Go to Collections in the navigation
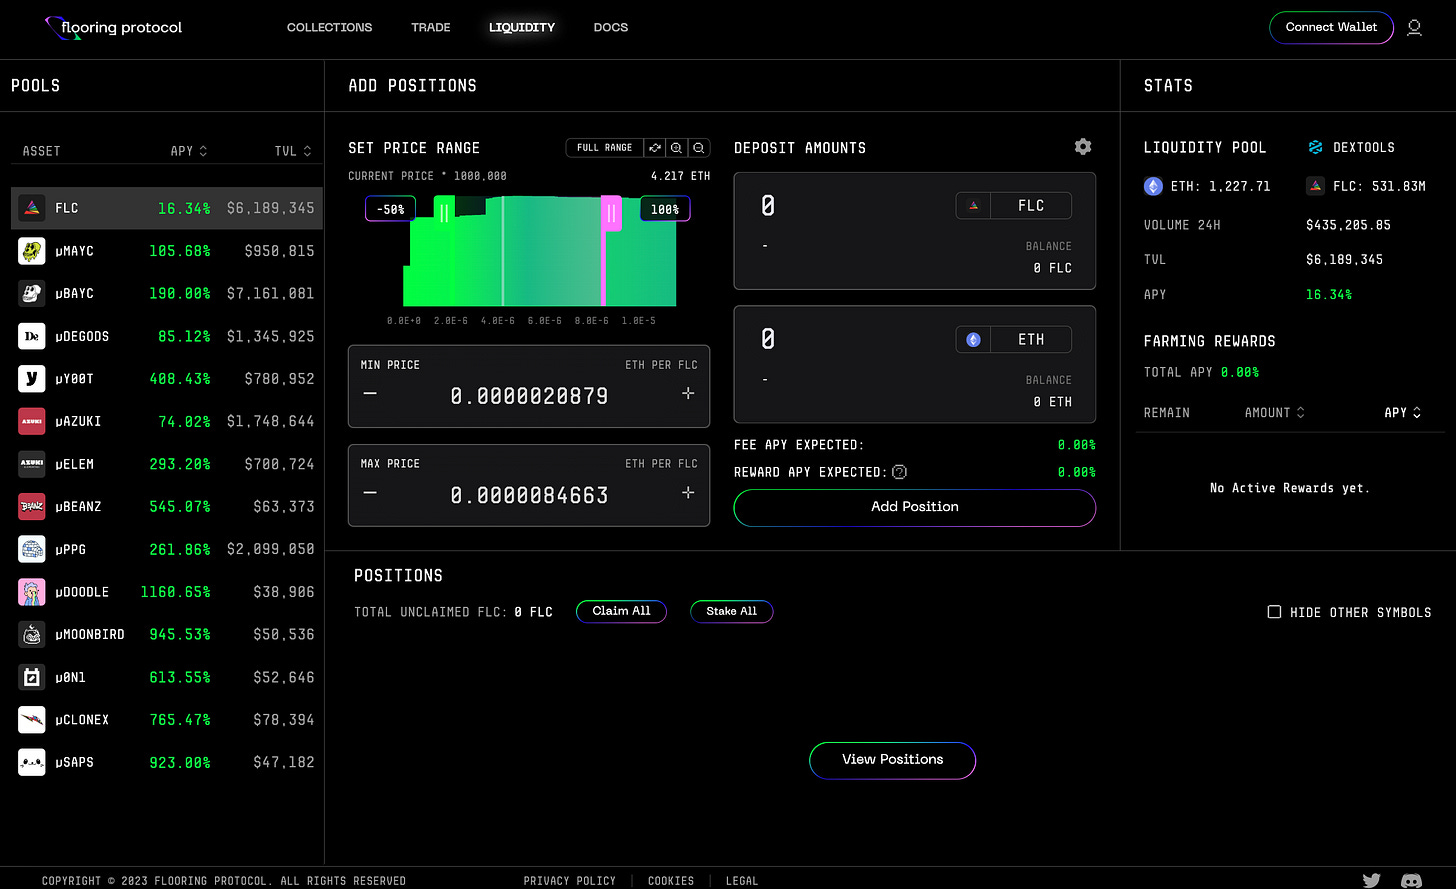Viewport: 1456px width, 889px height. point(329,27)
